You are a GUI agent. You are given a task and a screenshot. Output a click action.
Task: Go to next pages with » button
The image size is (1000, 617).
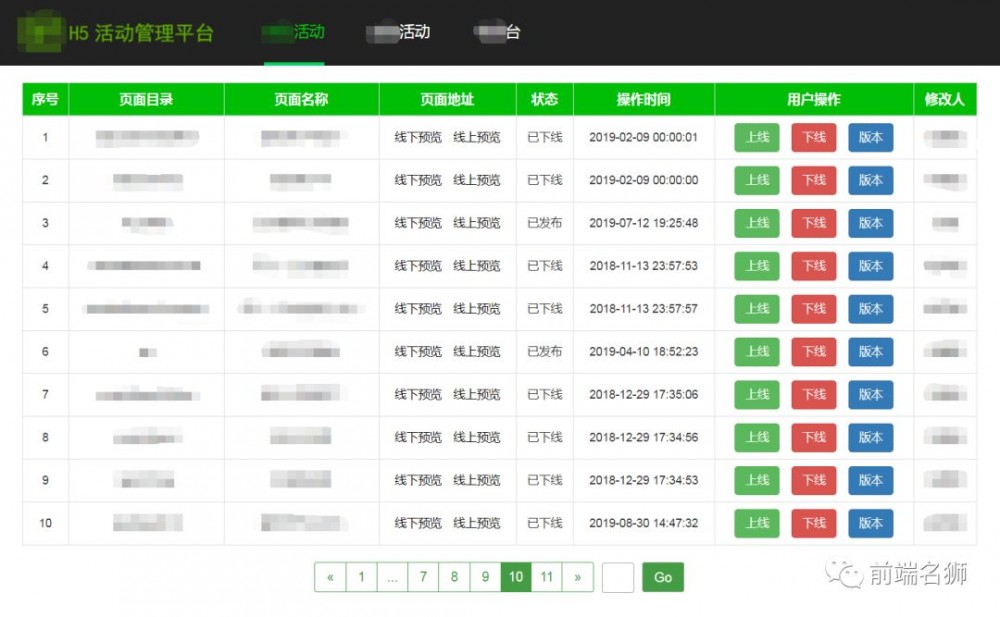(578, 577)
